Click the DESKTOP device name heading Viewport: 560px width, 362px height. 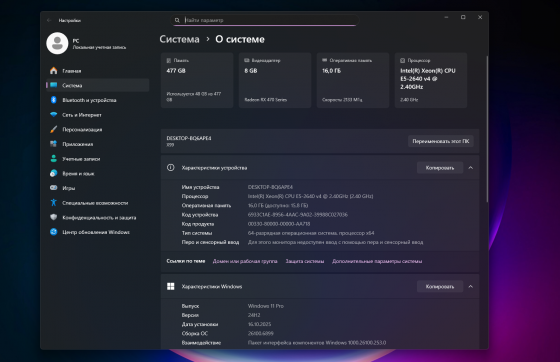[x=189, y=138]
